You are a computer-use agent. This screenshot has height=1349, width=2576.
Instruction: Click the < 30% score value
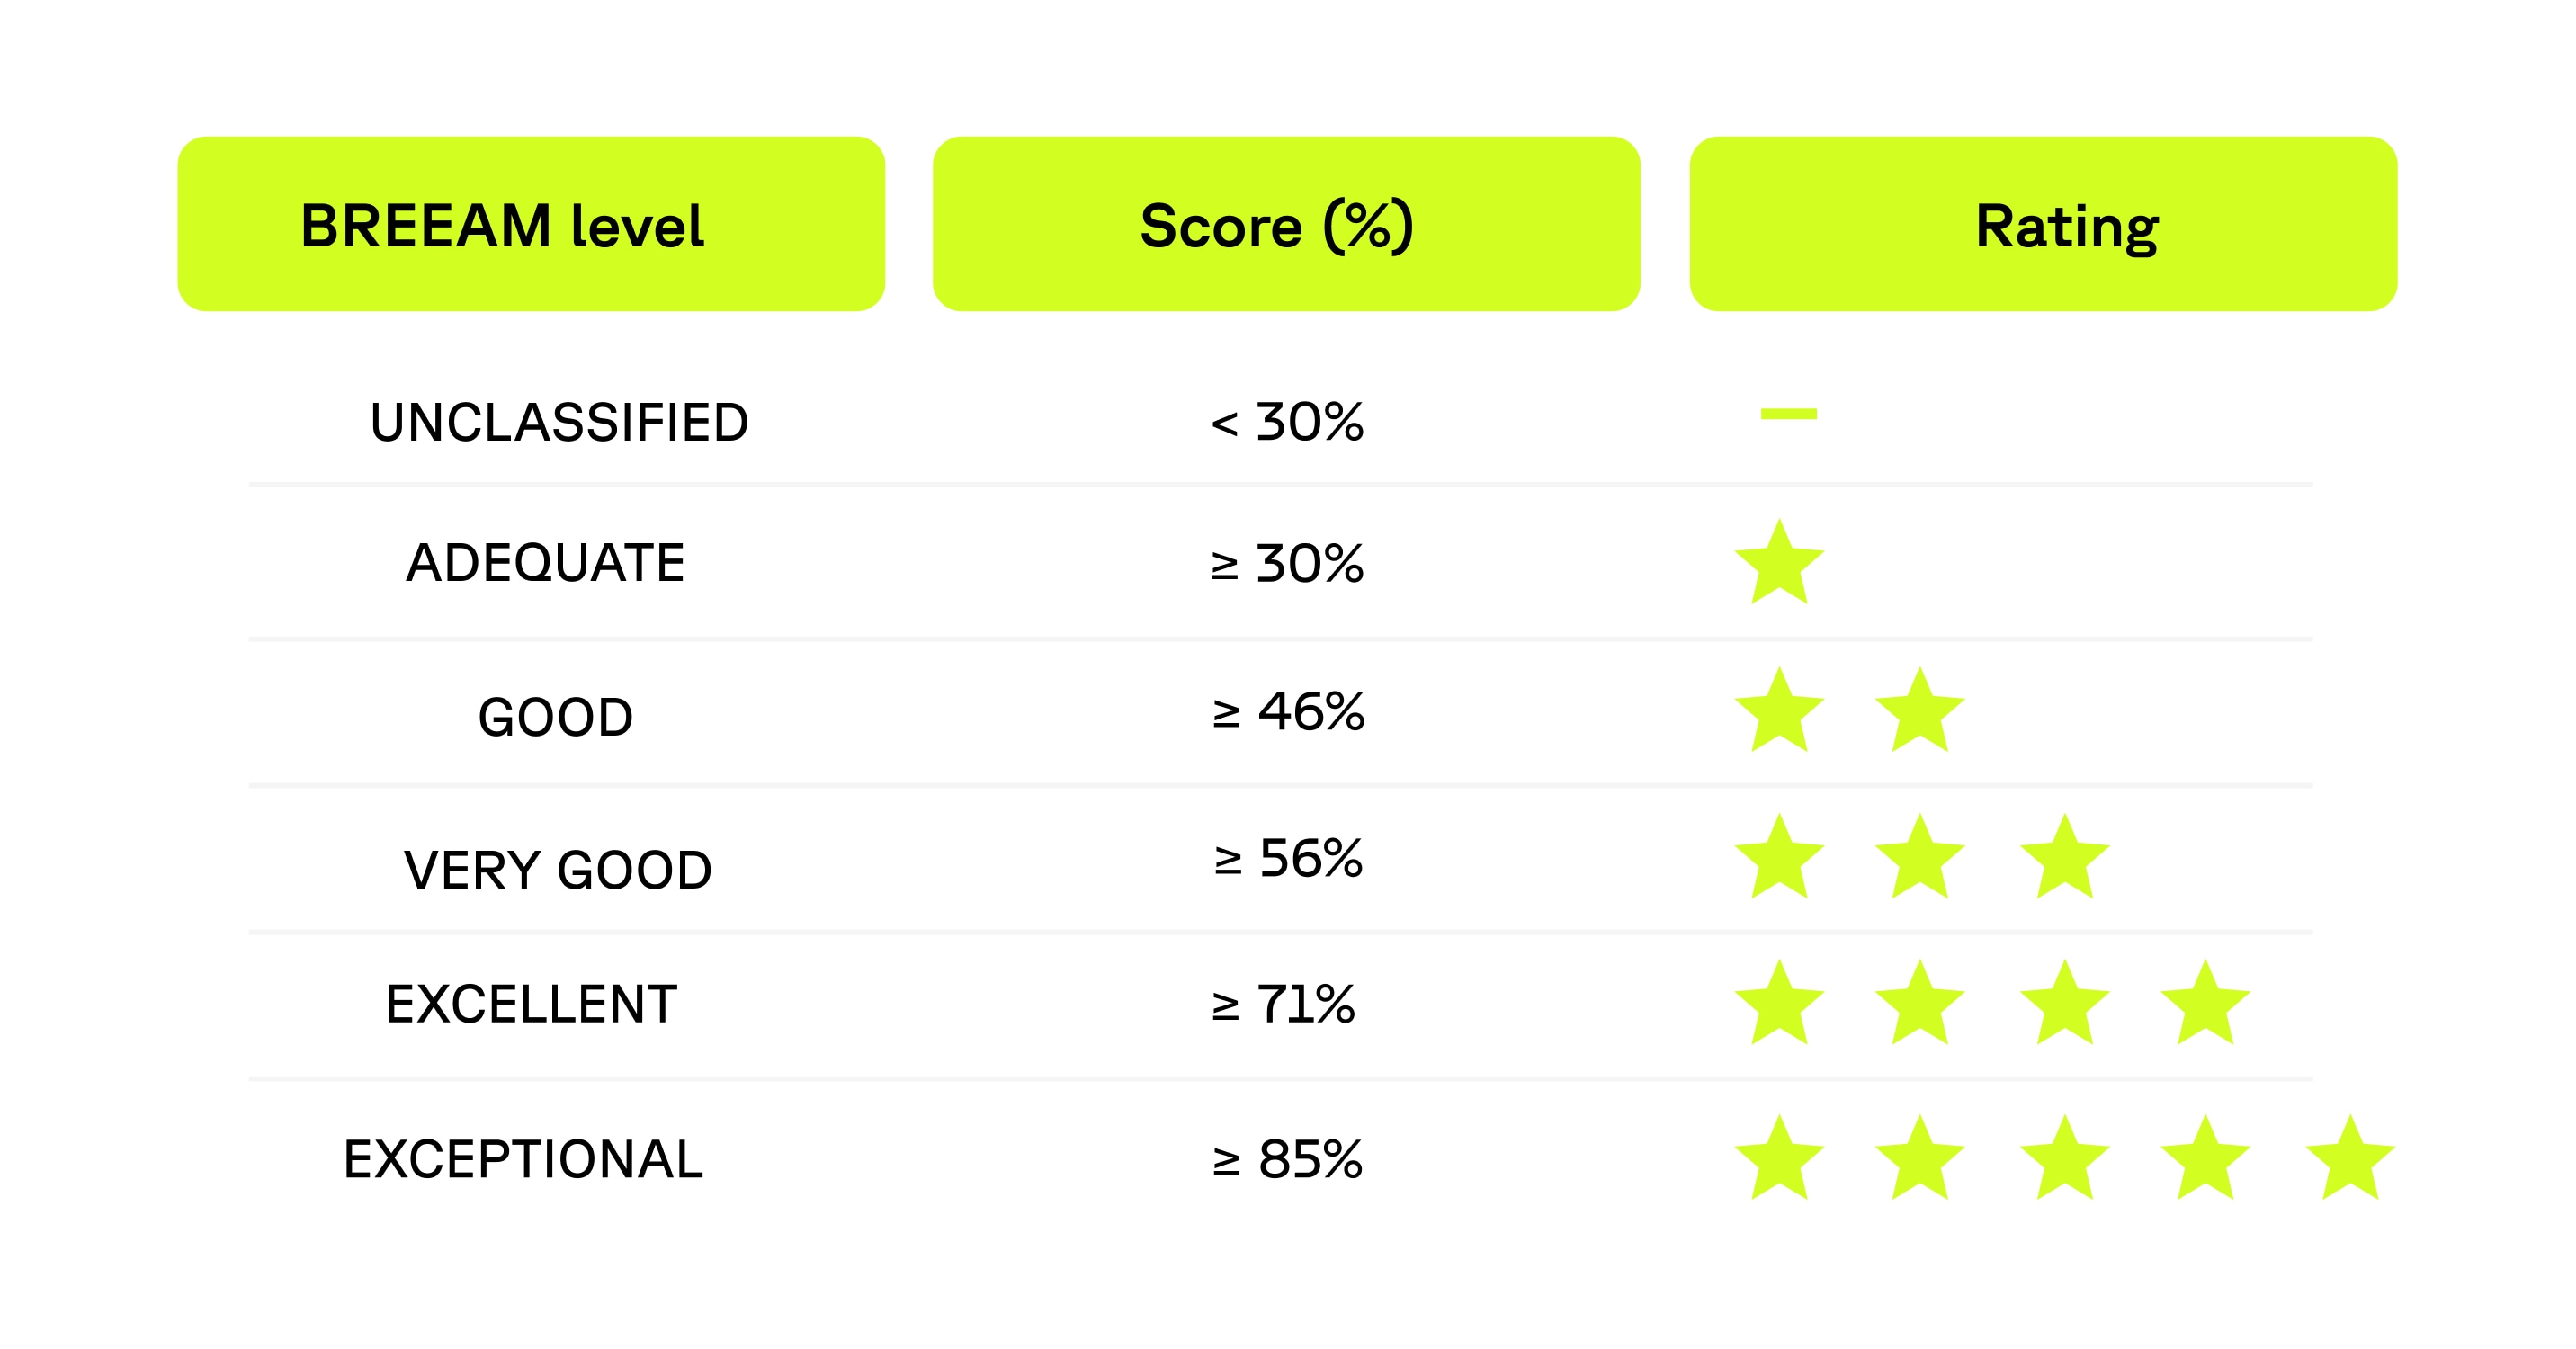[x=1287, y=422]
